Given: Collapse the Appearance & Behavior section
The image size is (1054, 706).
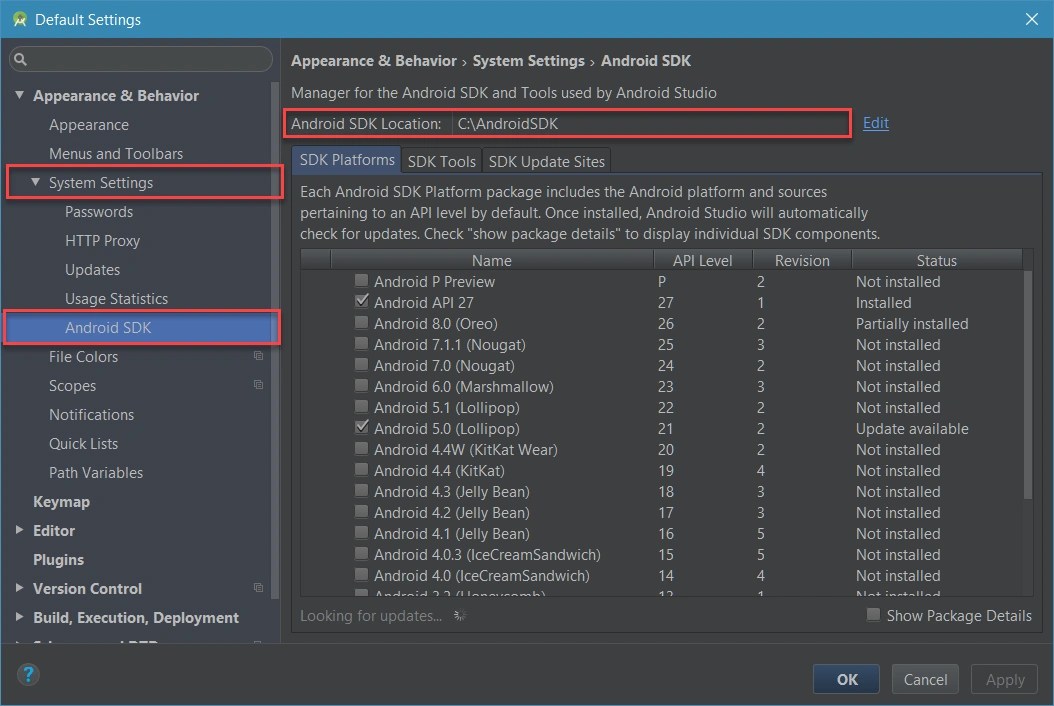Looking at the screenshot, I should click(21, 95).
